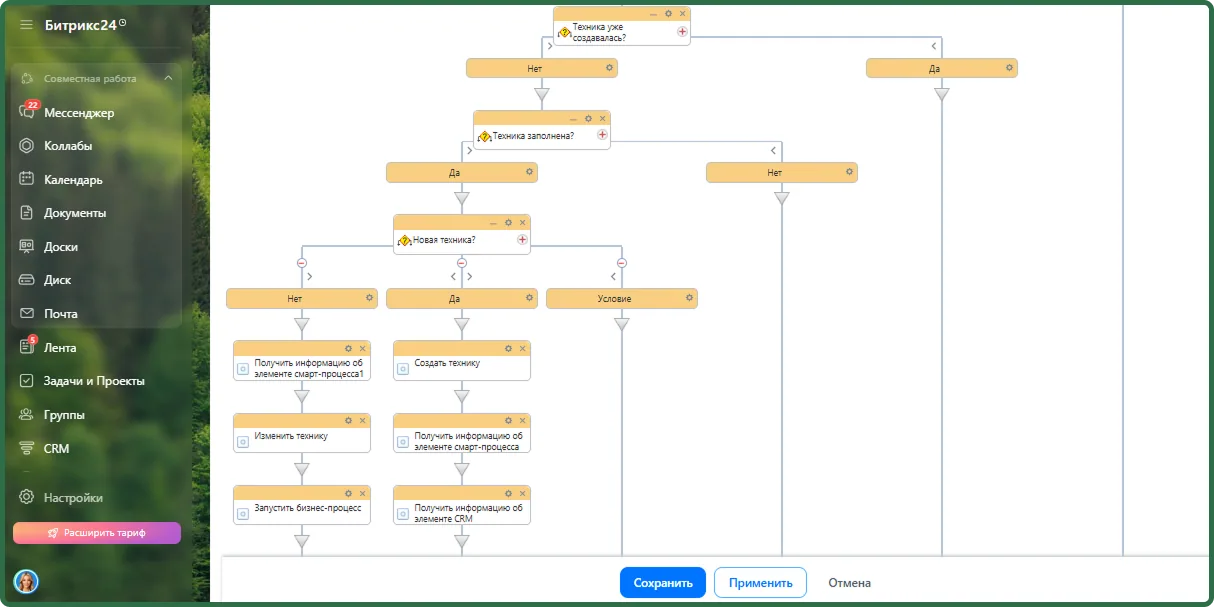The height and width of the screenshot is (607, 1214).
Task: Click the Расширить тариф button
Action: (x=97, y=533)
